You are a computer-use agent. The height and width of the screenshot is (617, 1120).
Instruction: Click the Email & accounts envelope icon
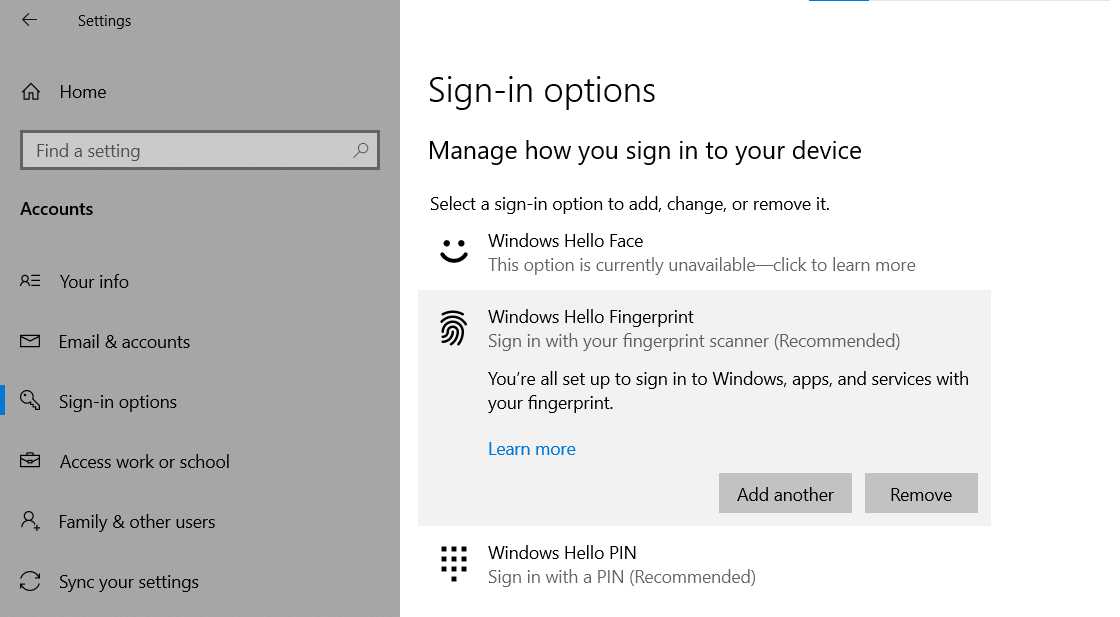tap(31, 341)
